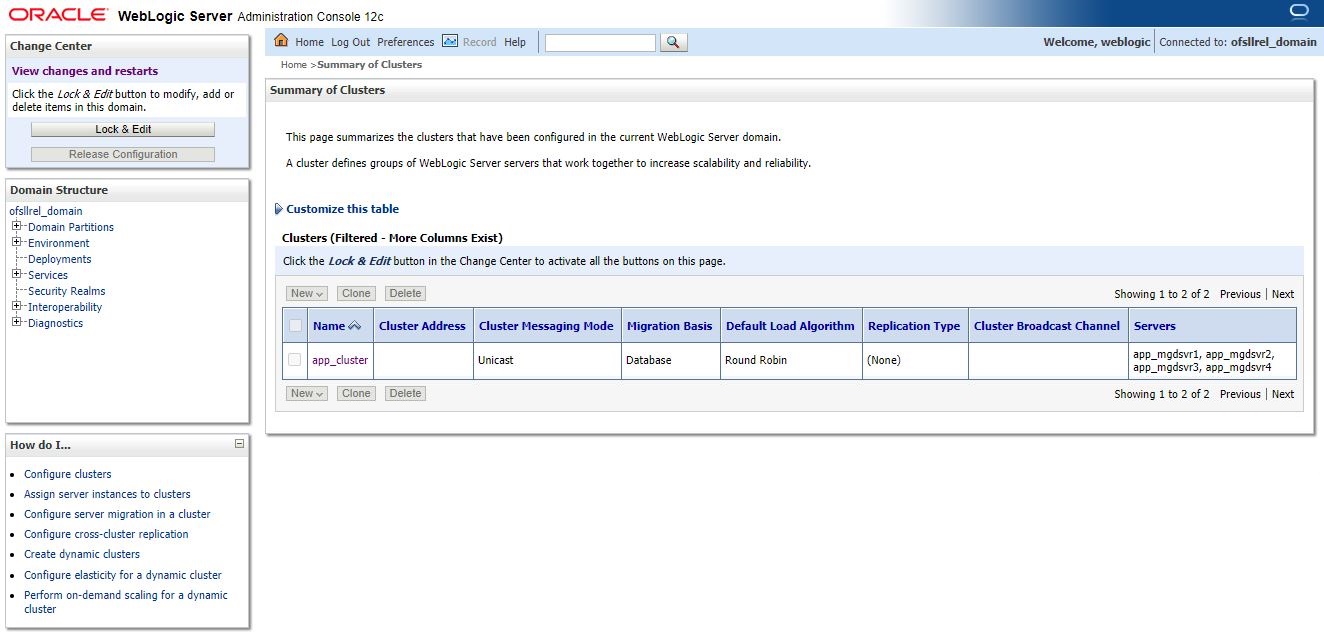Click the Release Configuration button
Image resolution: width=1324 pixels, height=636 pixels.
pyautogui.click(x=123, y=155)
